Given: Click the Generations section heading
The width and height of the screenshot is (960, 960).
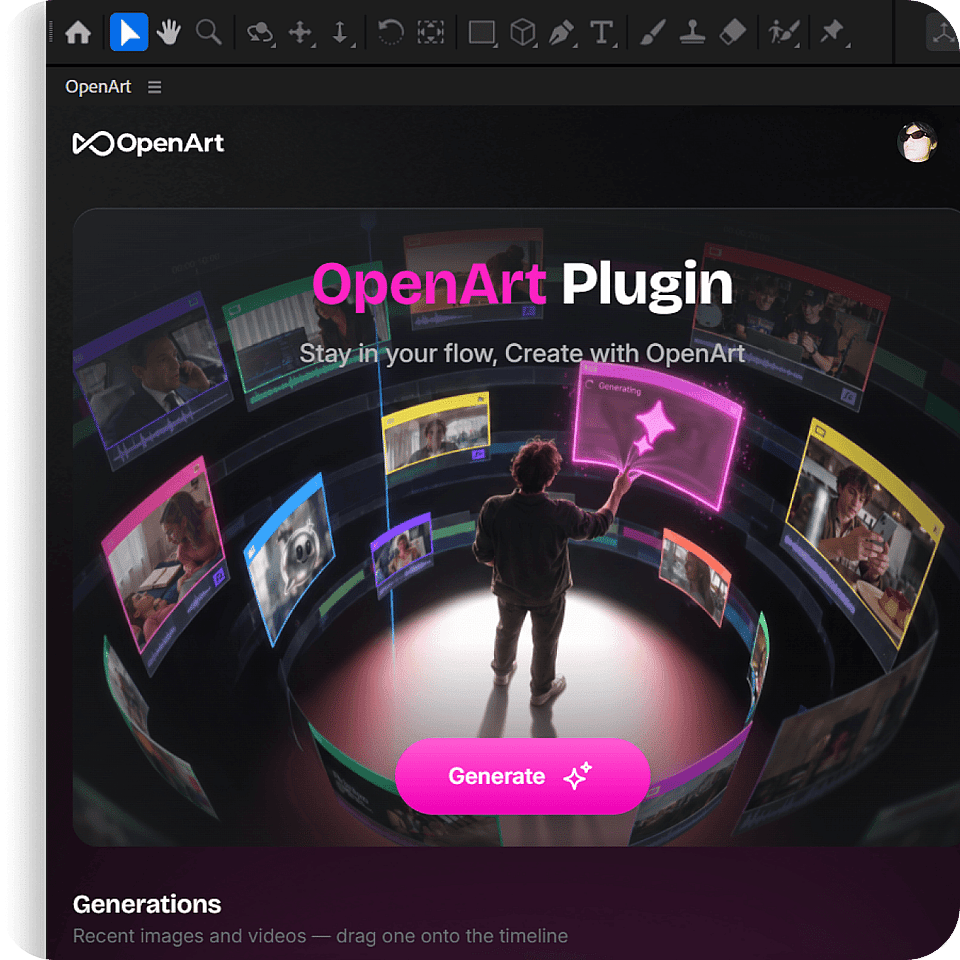Looking at the screenshot, I should point(147,904).
